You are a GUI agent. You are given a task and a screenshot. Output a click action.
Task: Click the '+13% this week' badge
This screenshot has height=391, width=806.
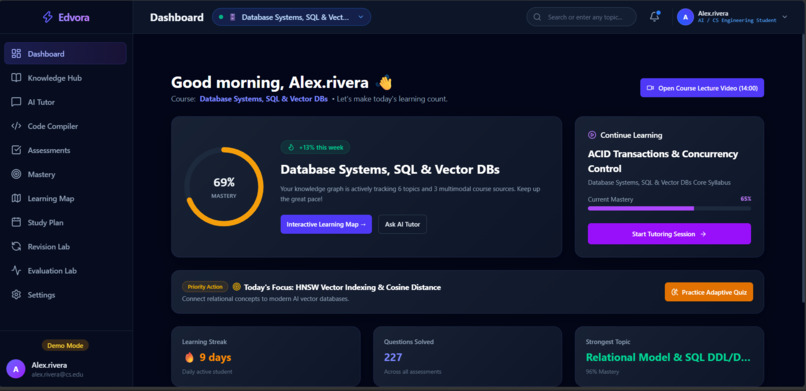[x=315, y=147]
